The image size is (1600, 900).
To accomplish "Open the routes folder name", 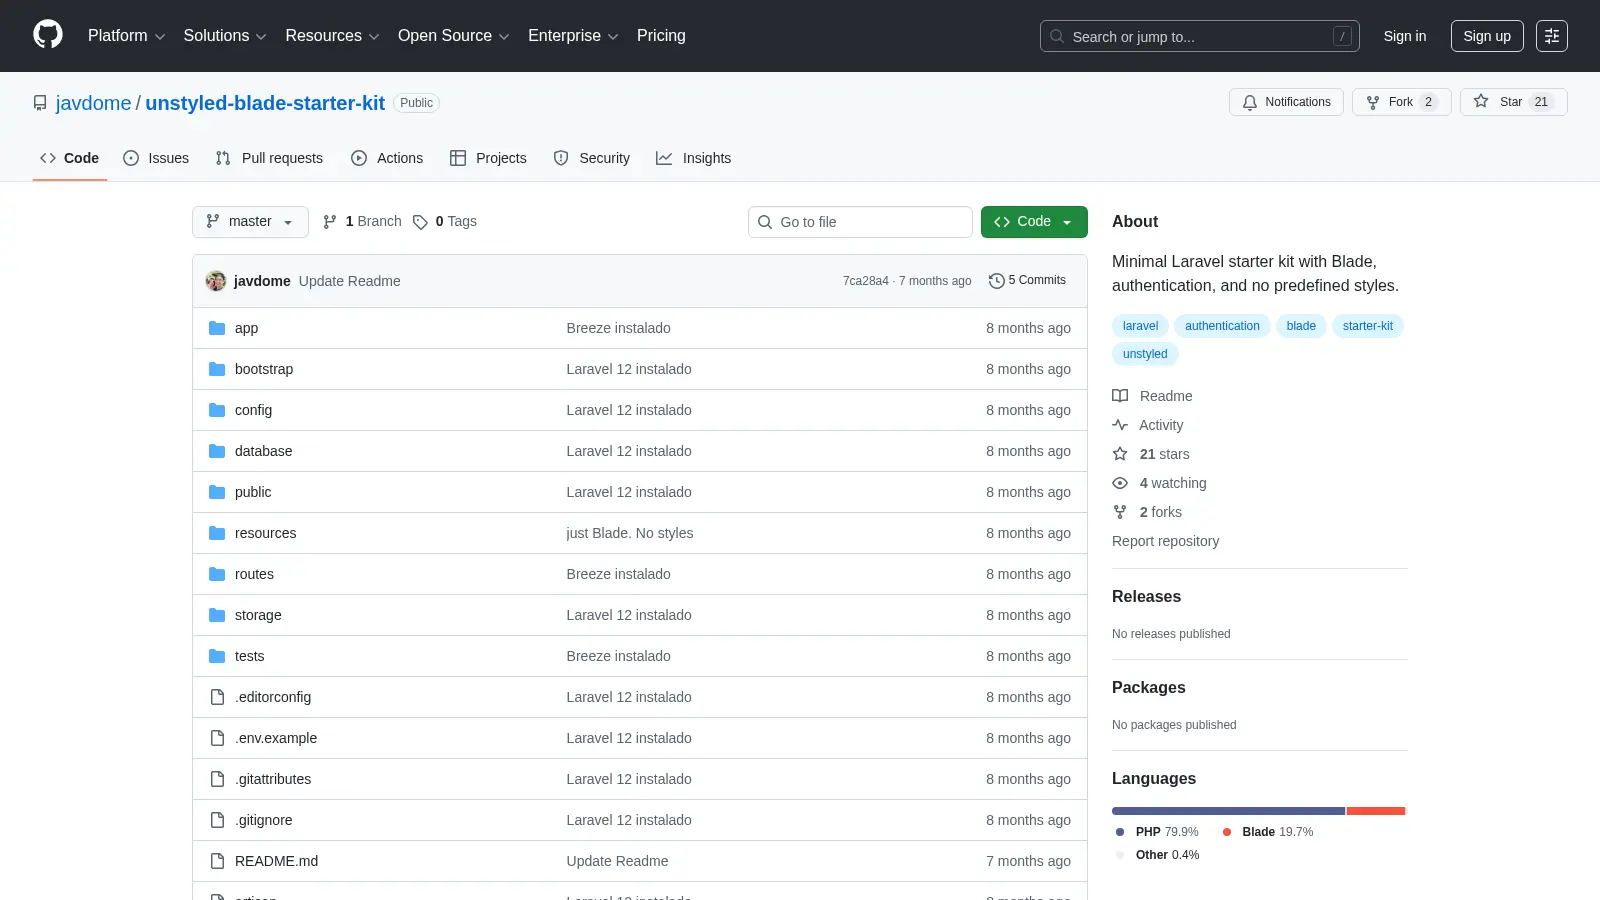I will 254,574.
